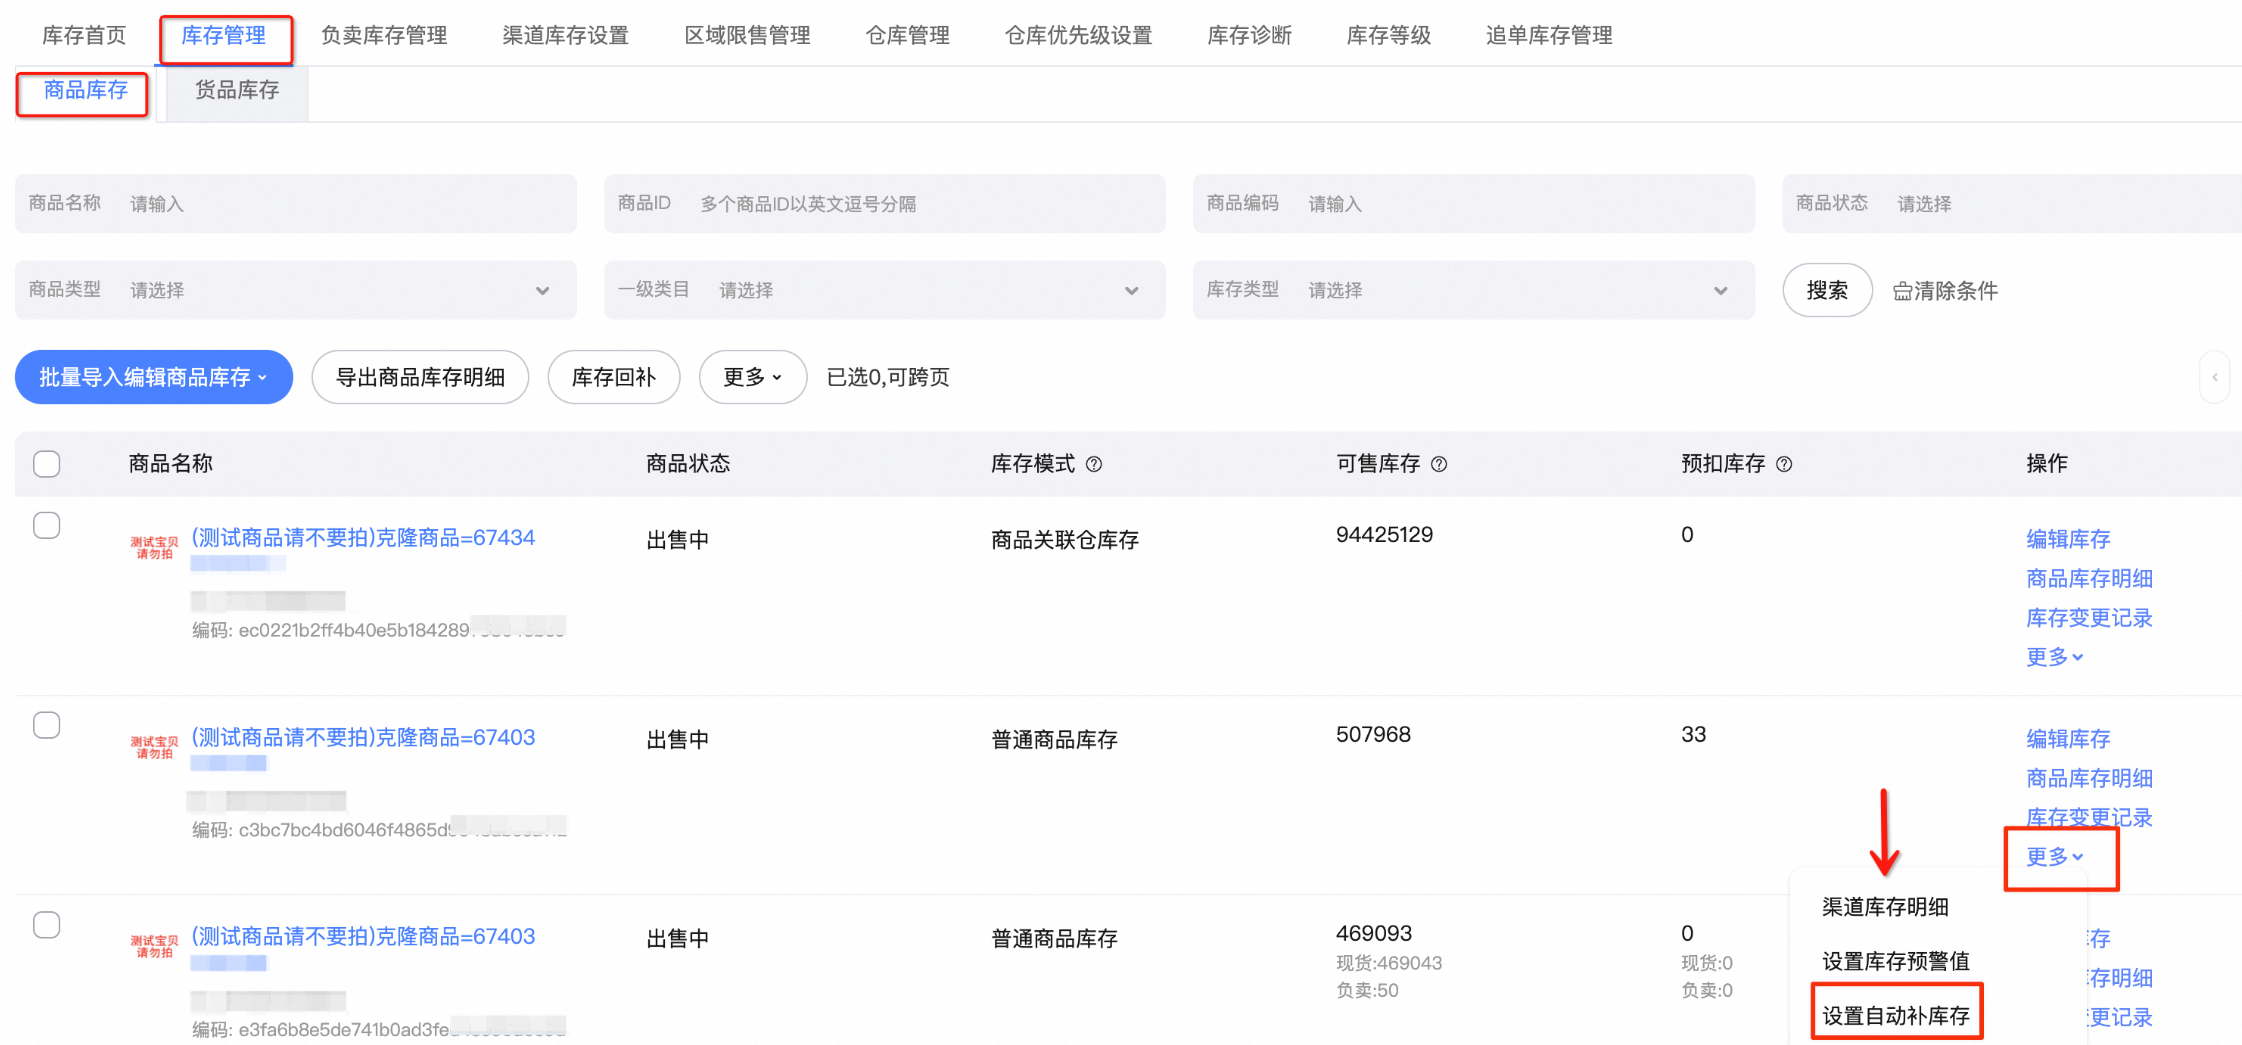Click the 商品名称 column header
The height and width of the screenshot is (1045, 2242).
point(171,464)
